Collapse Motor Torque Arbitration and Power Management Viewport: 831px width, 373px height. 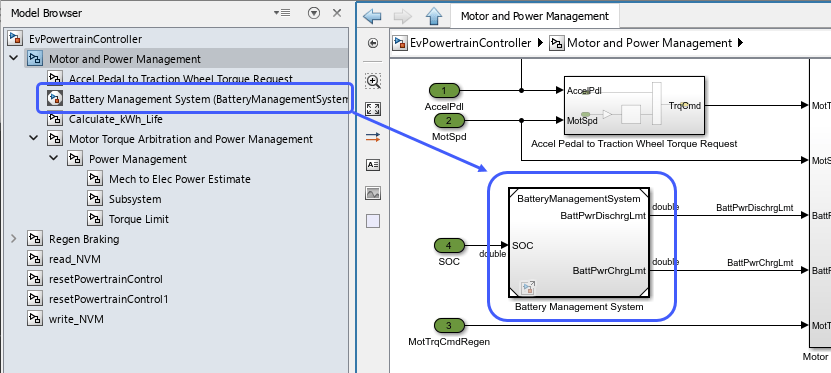(34, 139)
